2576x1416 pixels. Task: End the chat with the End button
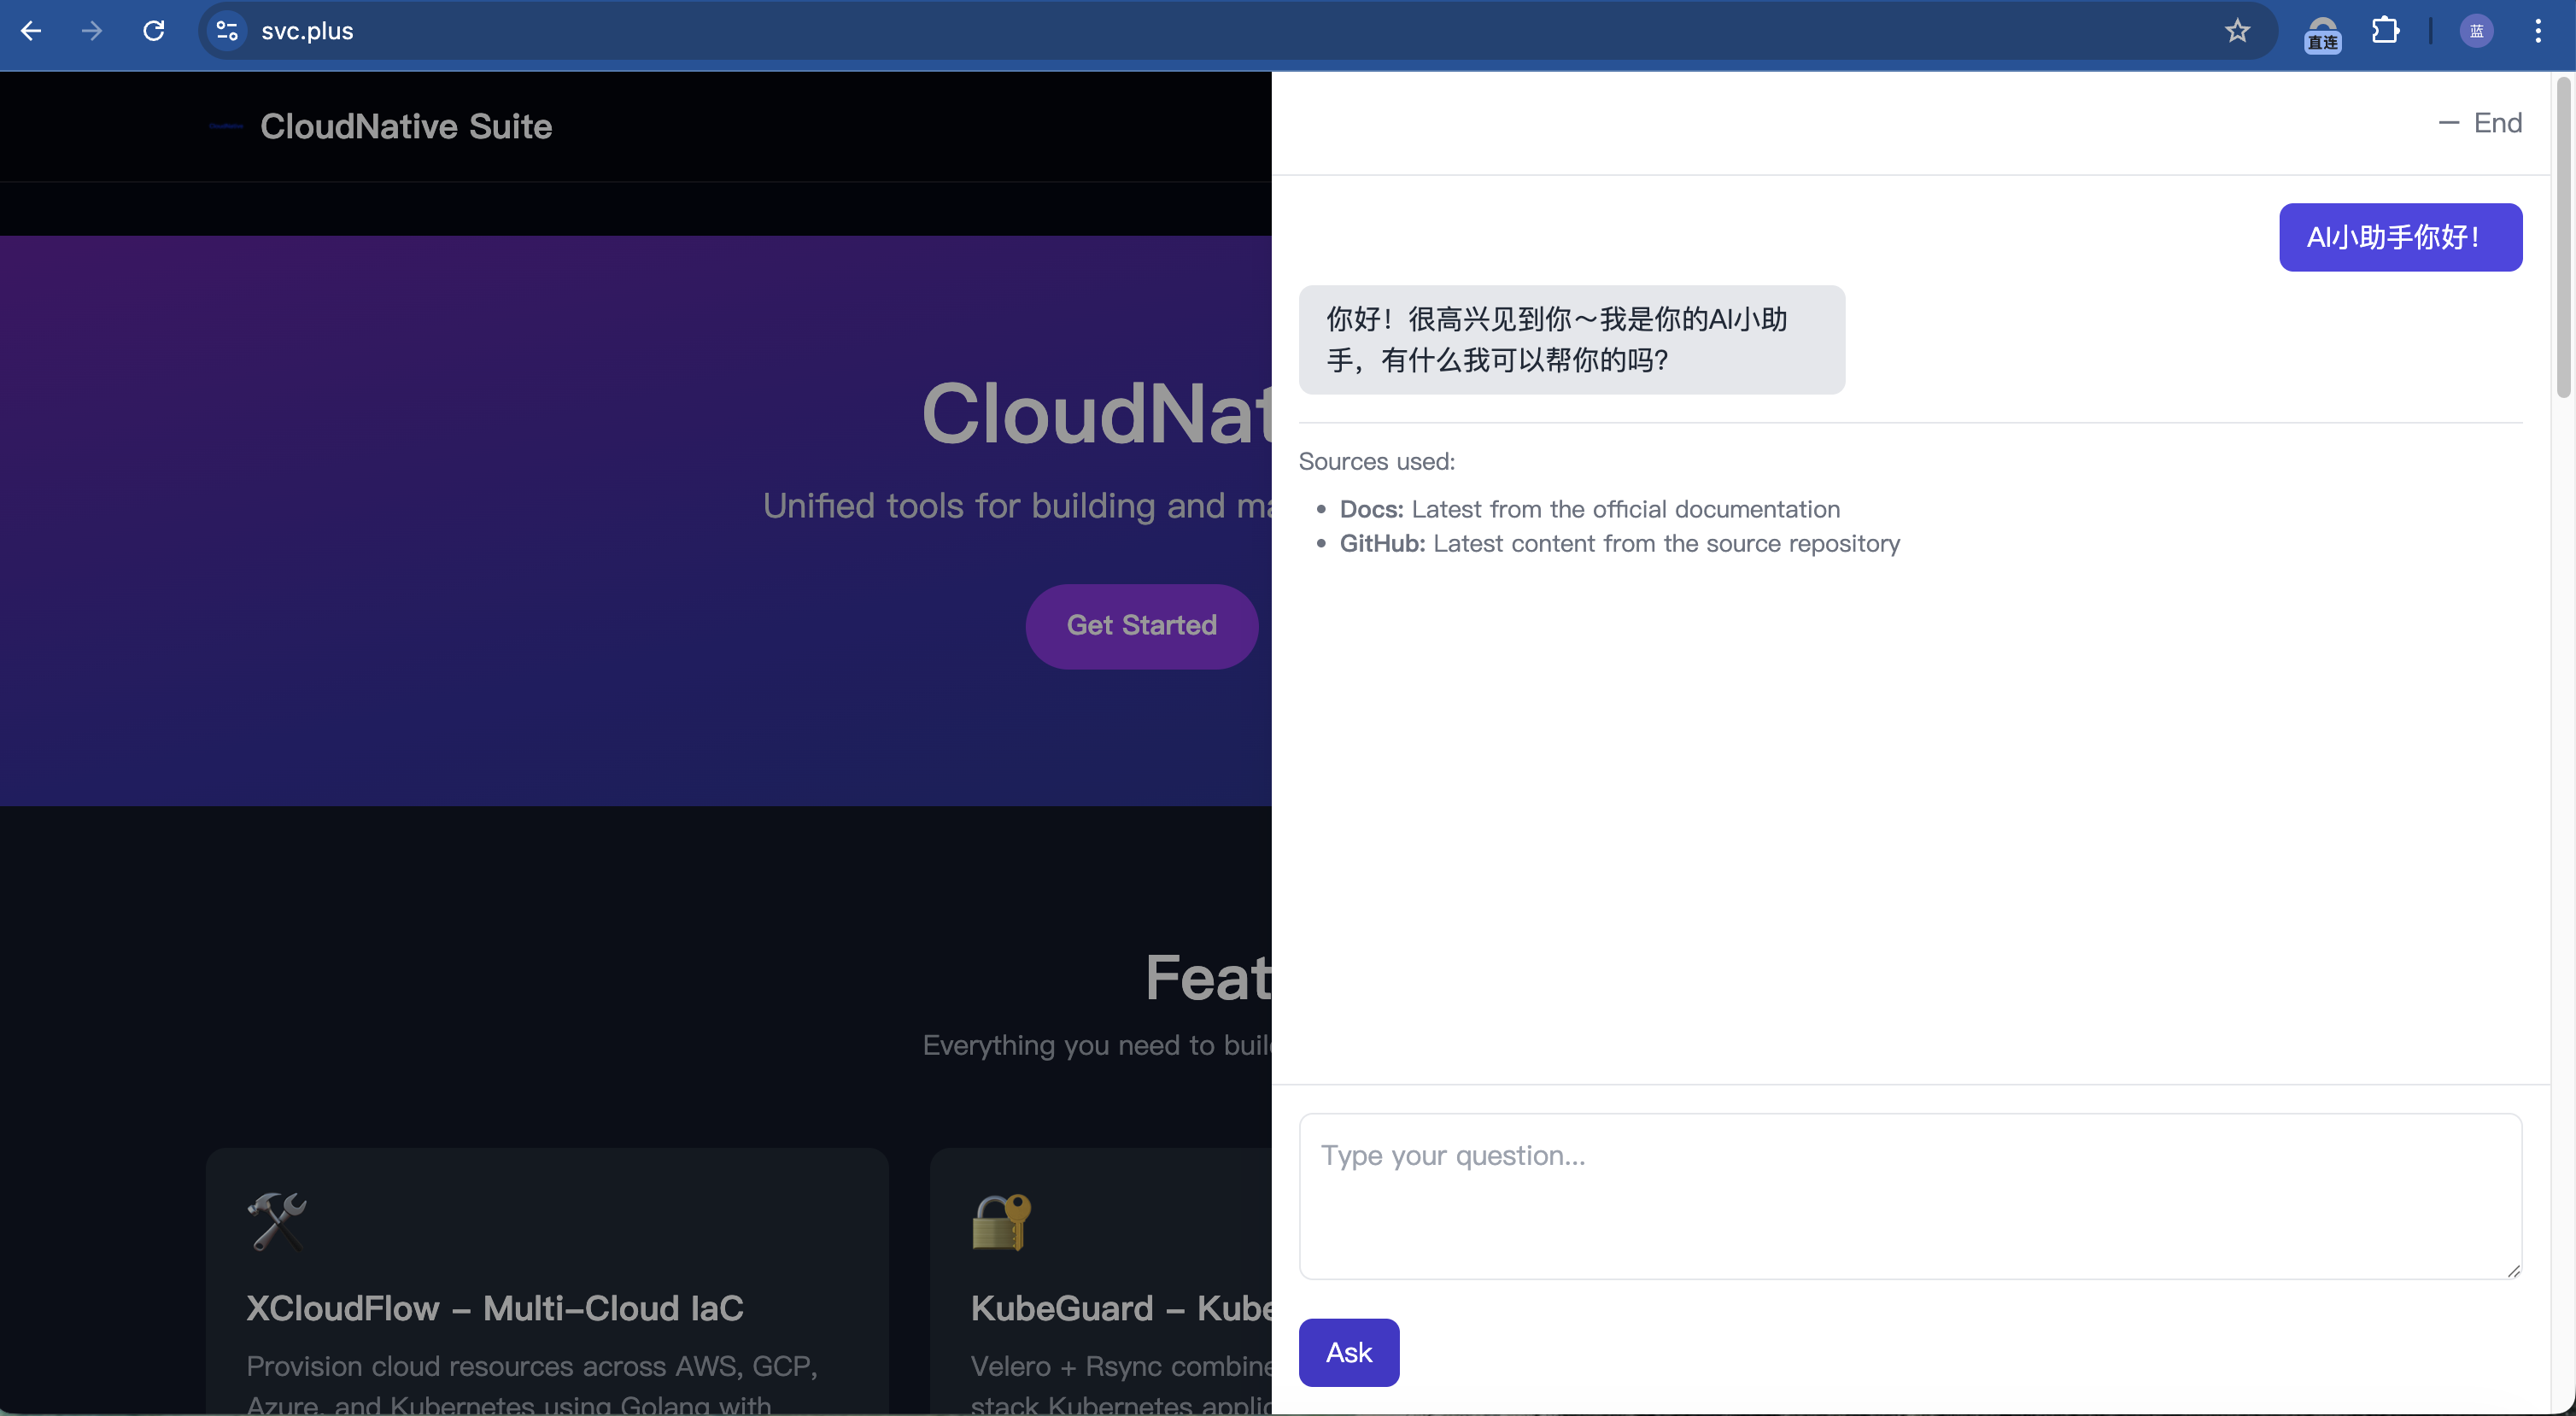click(x=2480, y=123)
